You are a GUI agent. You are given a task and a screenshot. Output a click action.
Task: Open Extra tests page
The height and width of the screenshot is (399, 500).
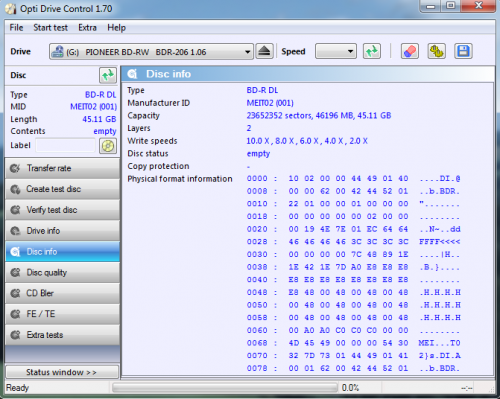tap(63, 335)
